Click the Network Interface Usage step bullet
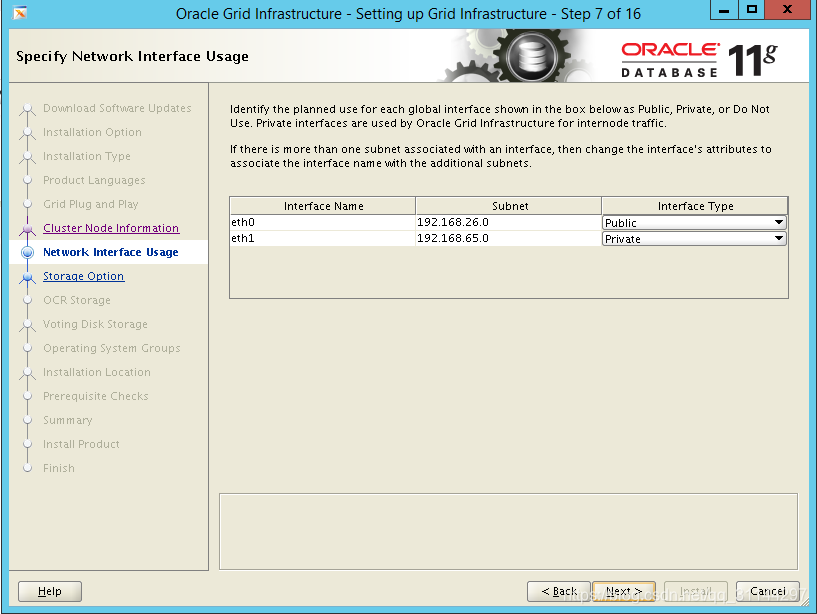 28,253
